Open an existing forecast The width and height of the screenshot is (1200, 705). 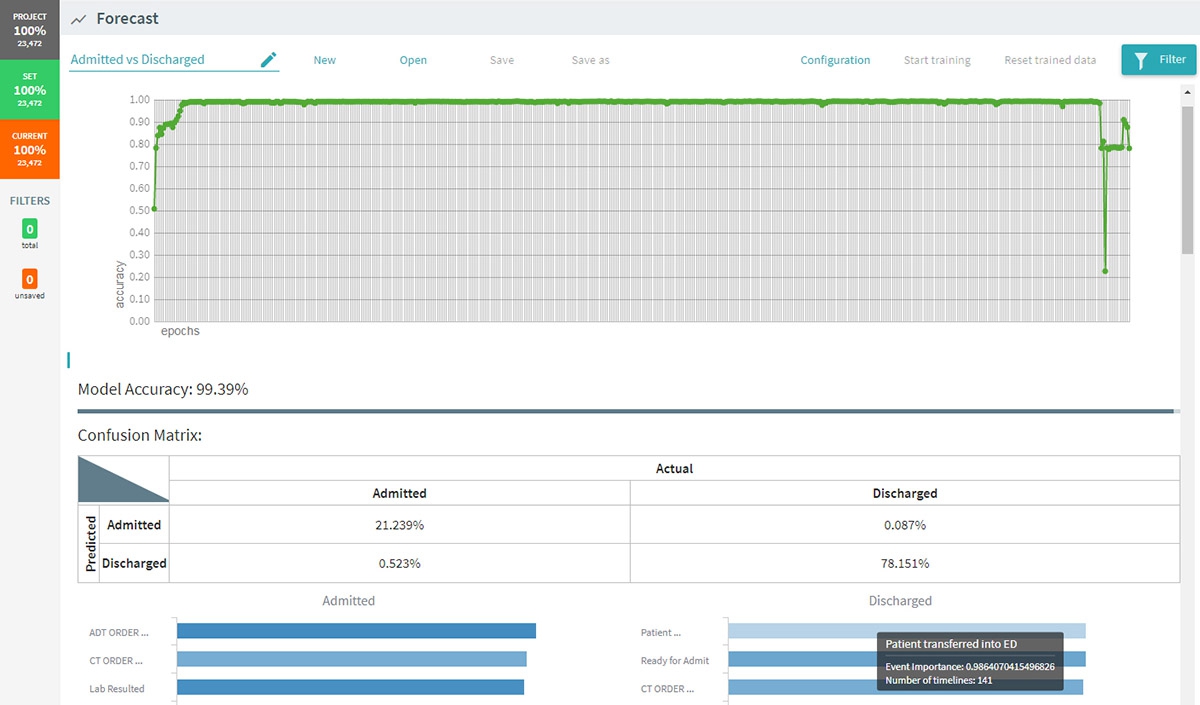tap(413, 60)
